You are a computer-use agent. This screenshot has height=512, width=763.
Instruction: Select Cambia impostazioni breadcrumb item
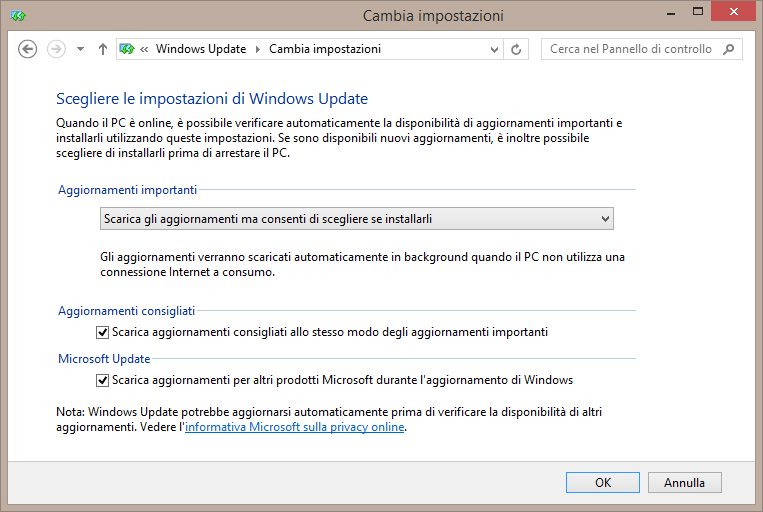pos(325,49)
